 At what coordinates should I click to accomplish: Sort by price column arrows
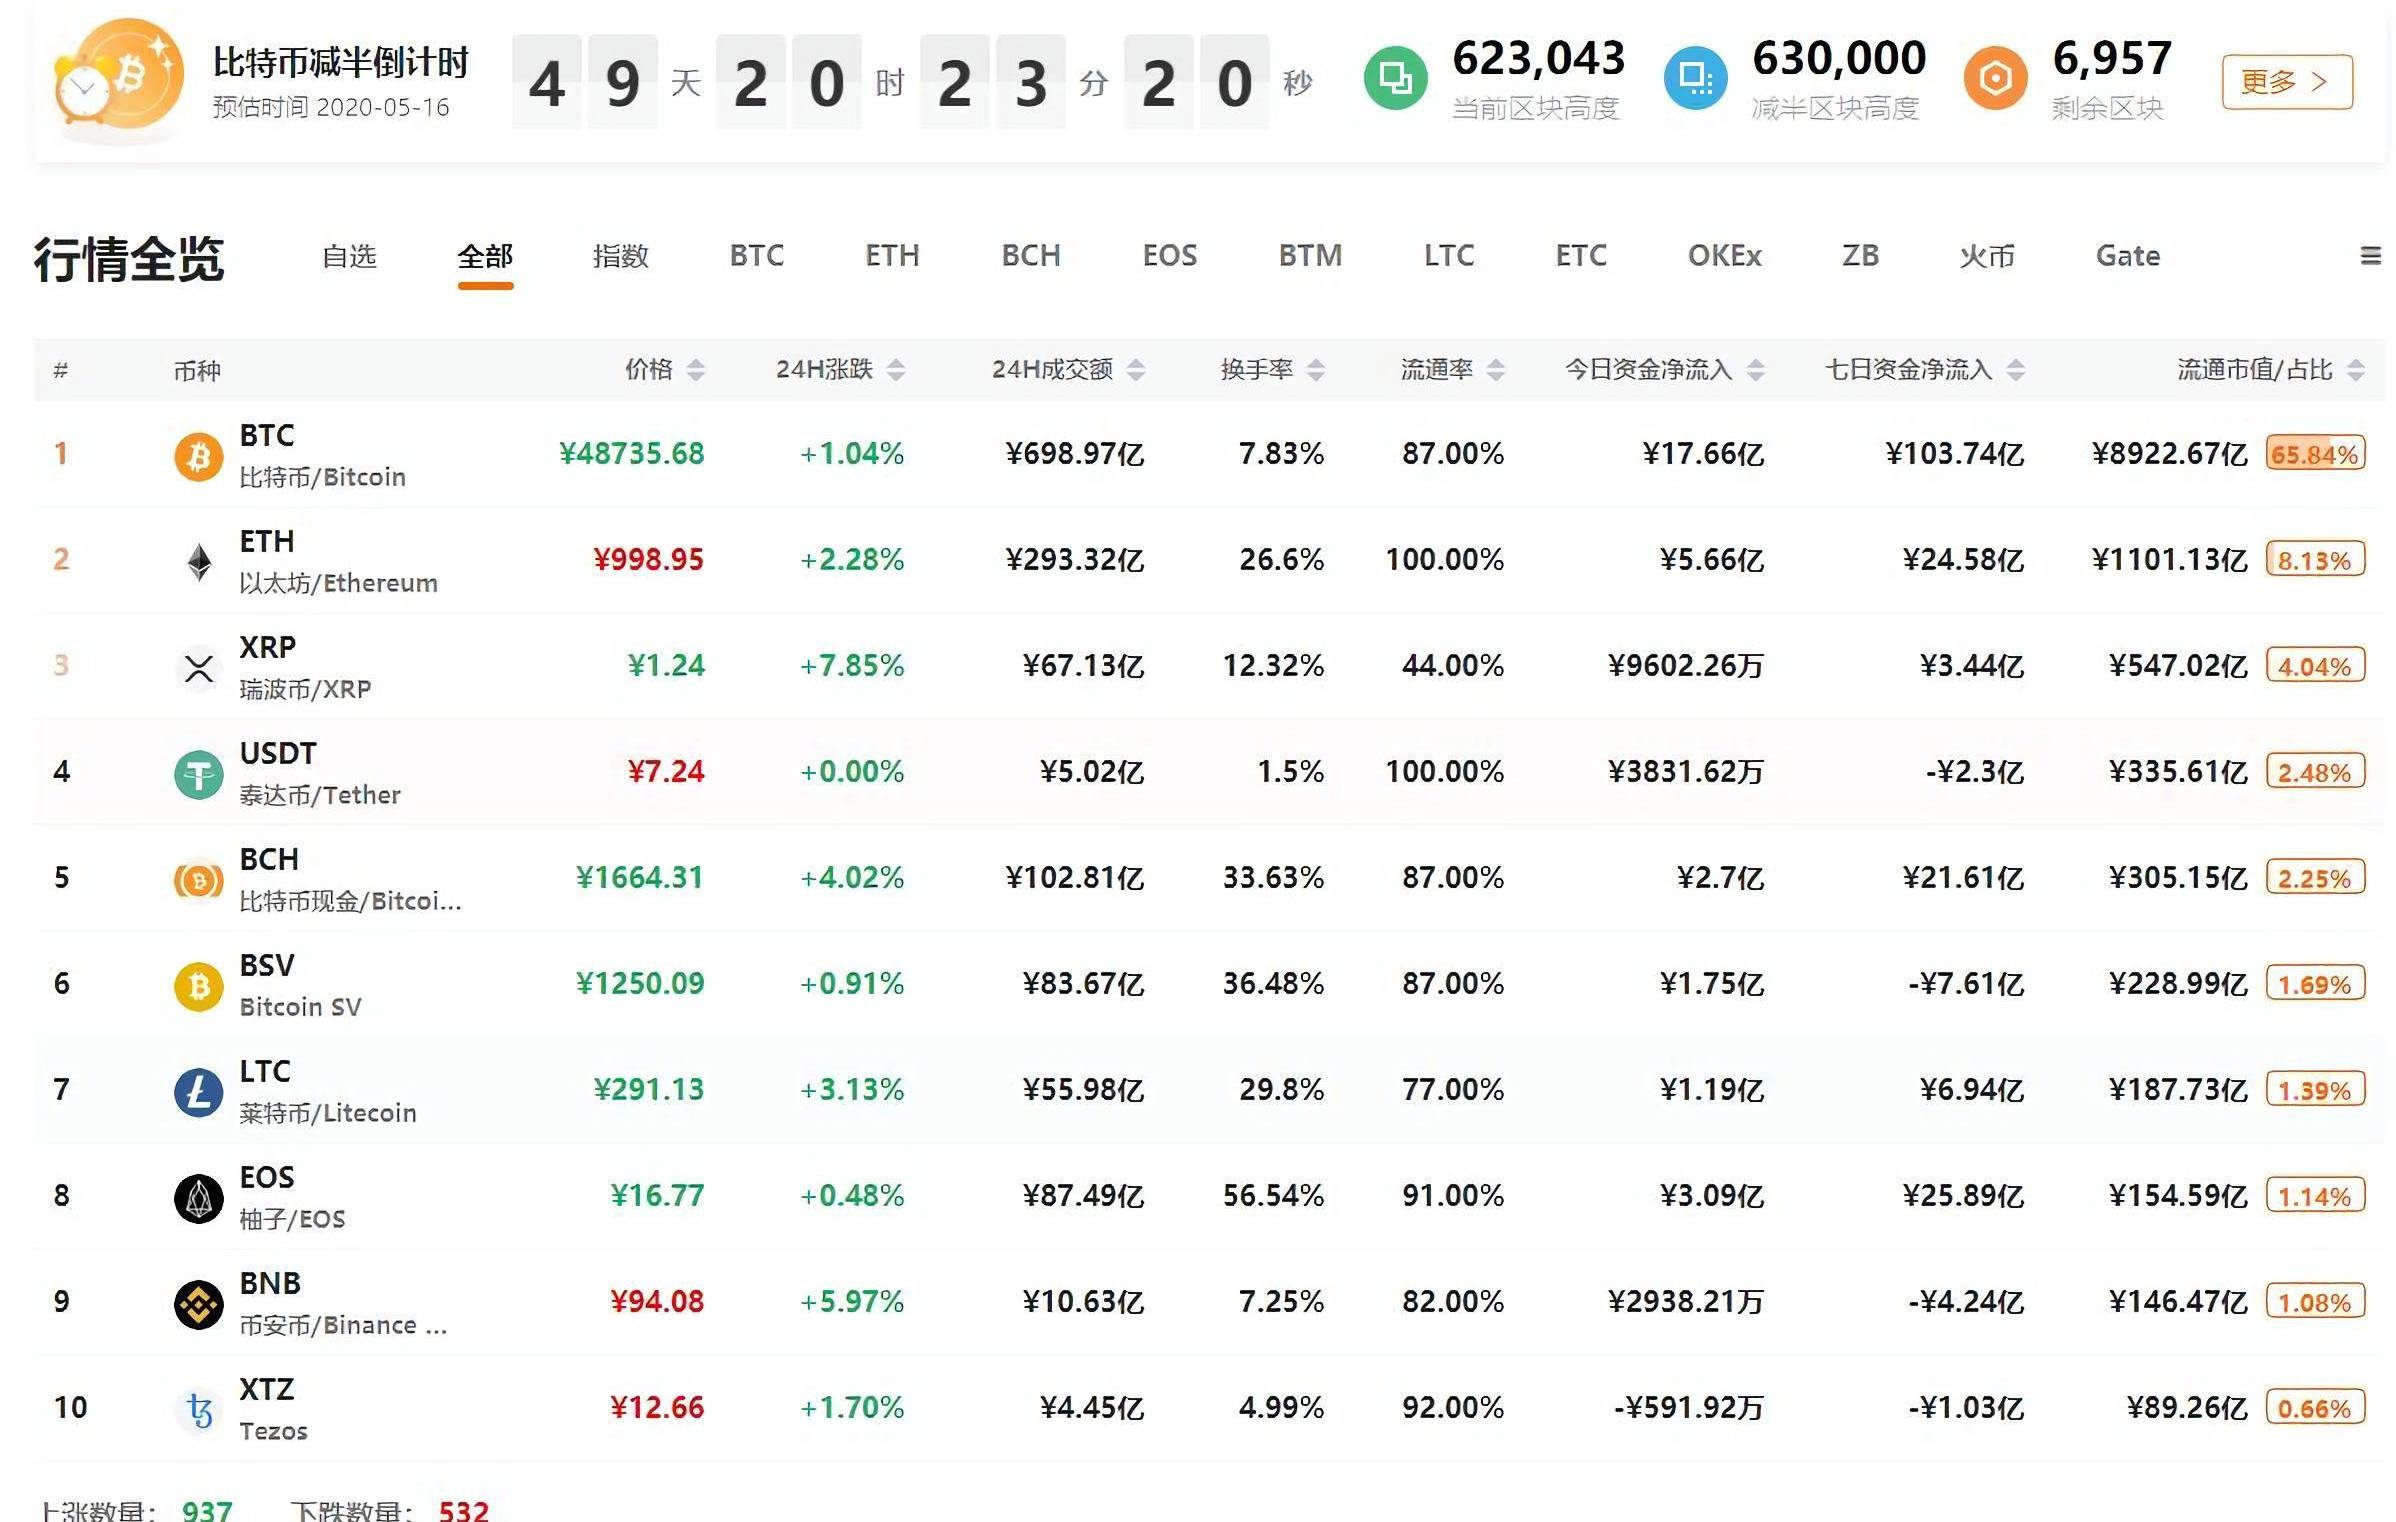pos(696,370)
